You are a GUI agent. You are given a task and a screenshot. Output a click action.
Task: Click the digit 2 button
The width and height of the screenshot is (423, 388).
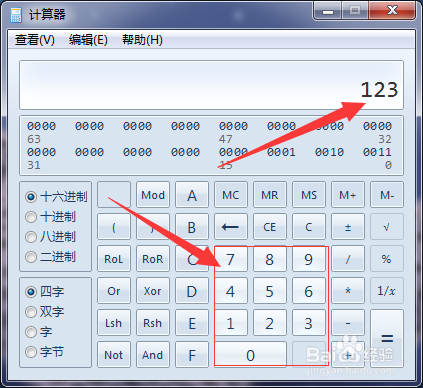[270, 323]
